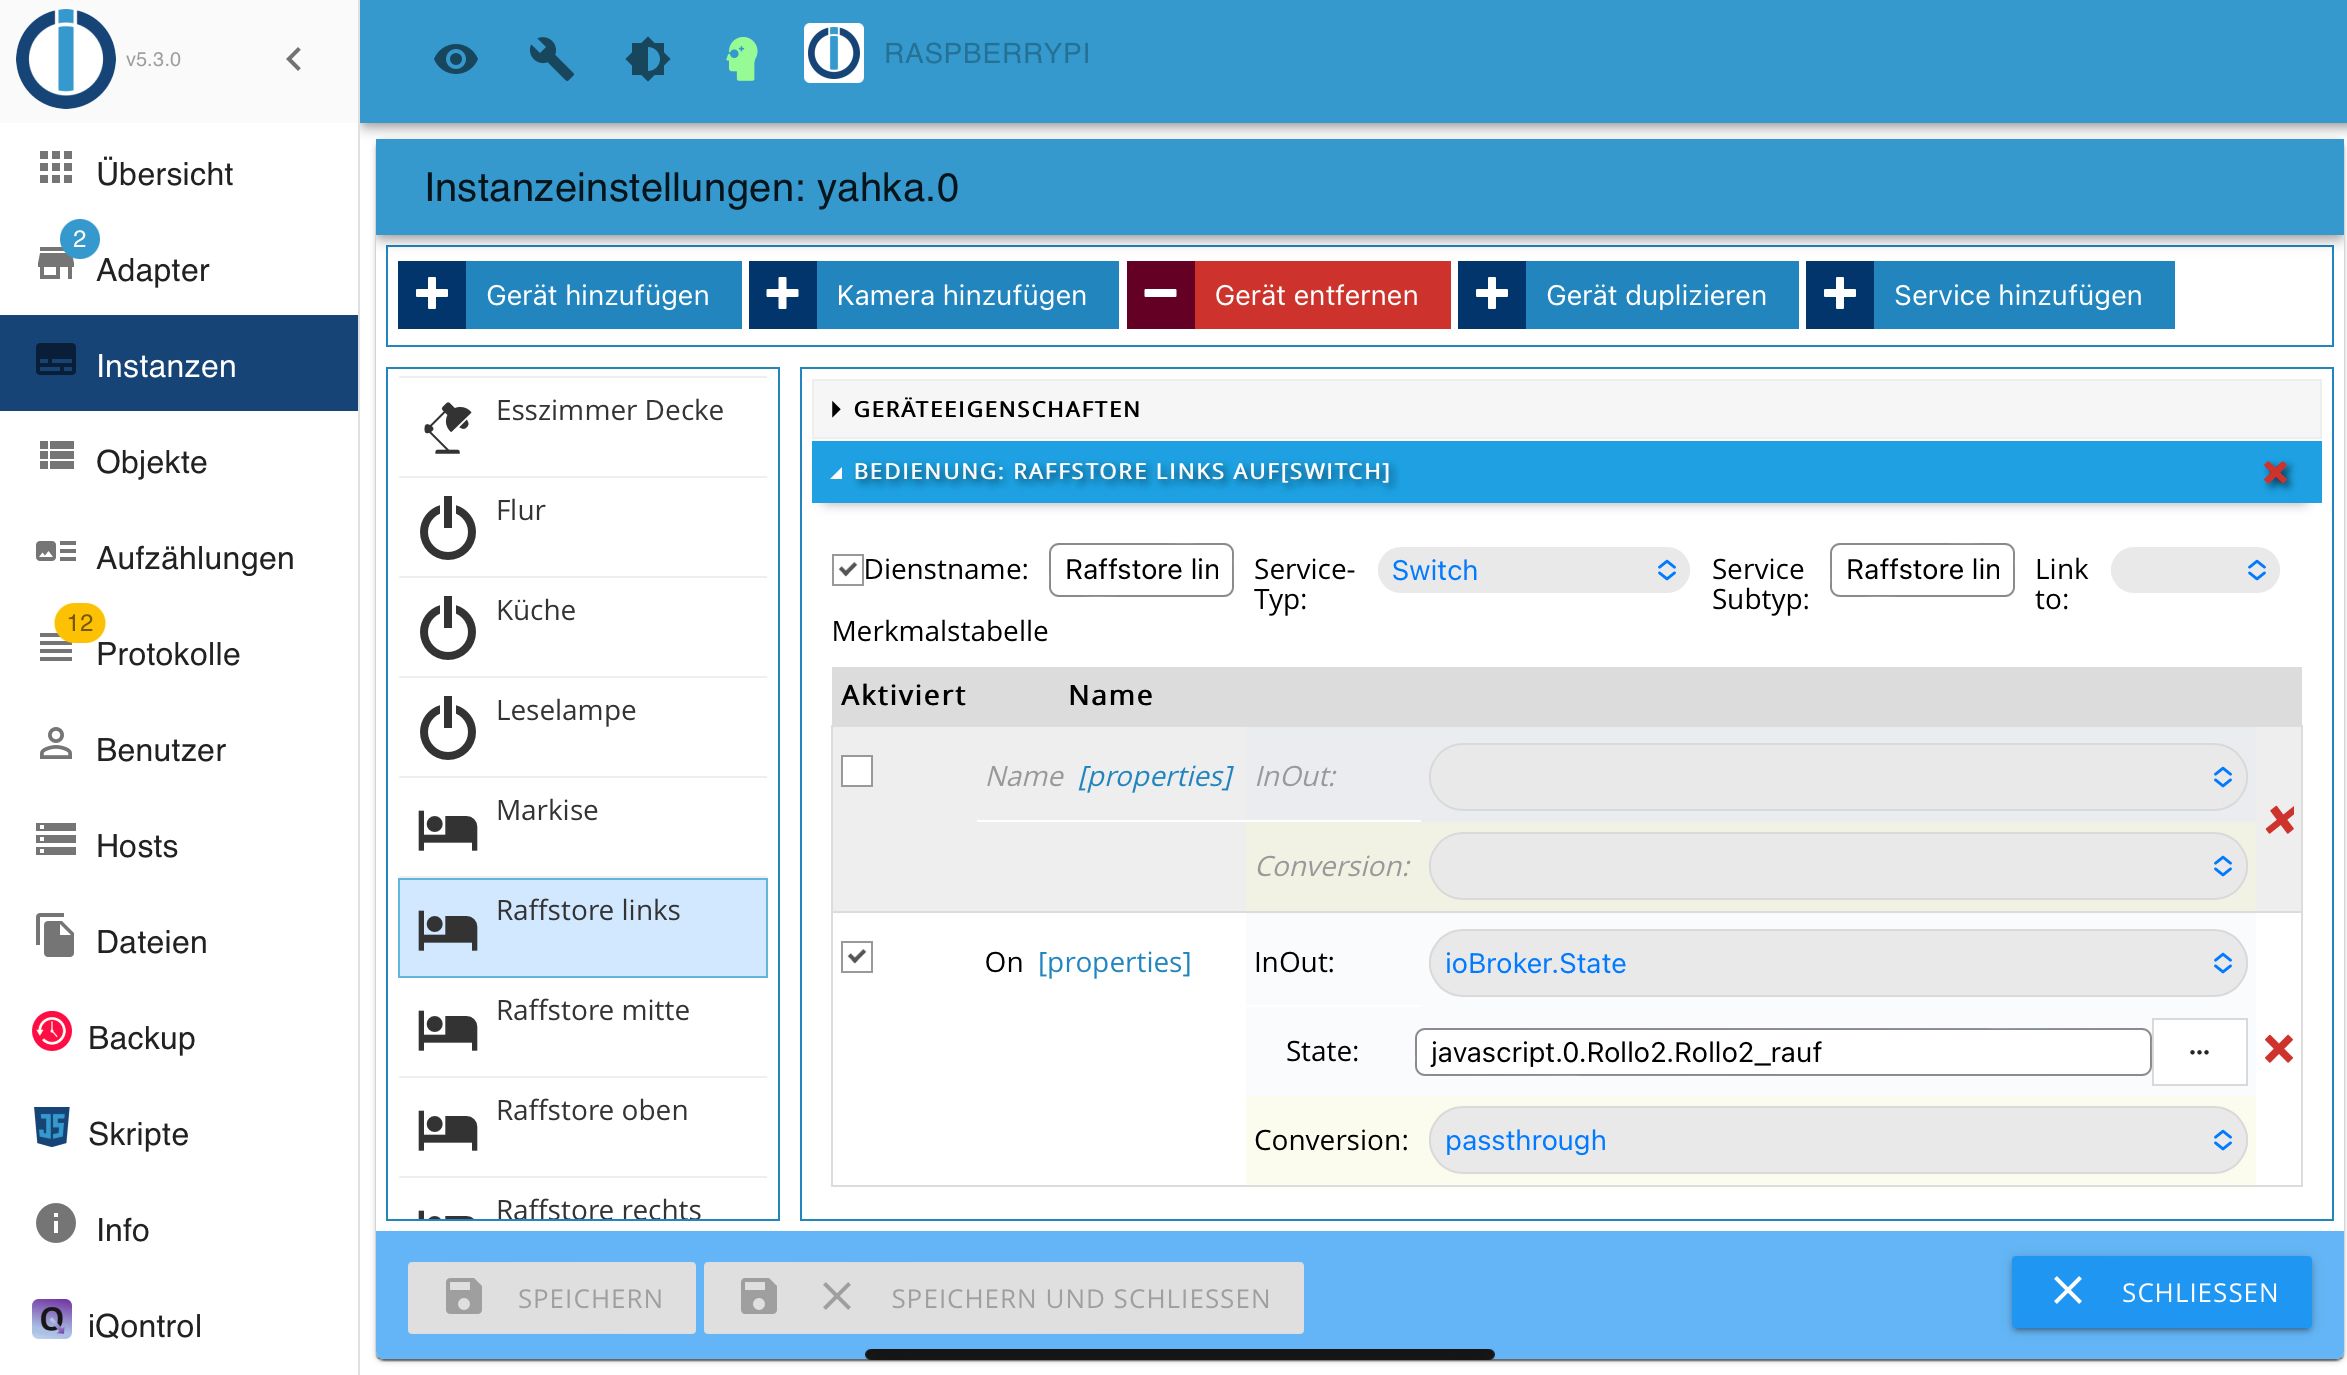The width and height of the screenshot is (2347, 1375).
Task: Click the State input field javascript.0.Rollo2.Rollo2_rauf
Action: coord(1781,1052)
